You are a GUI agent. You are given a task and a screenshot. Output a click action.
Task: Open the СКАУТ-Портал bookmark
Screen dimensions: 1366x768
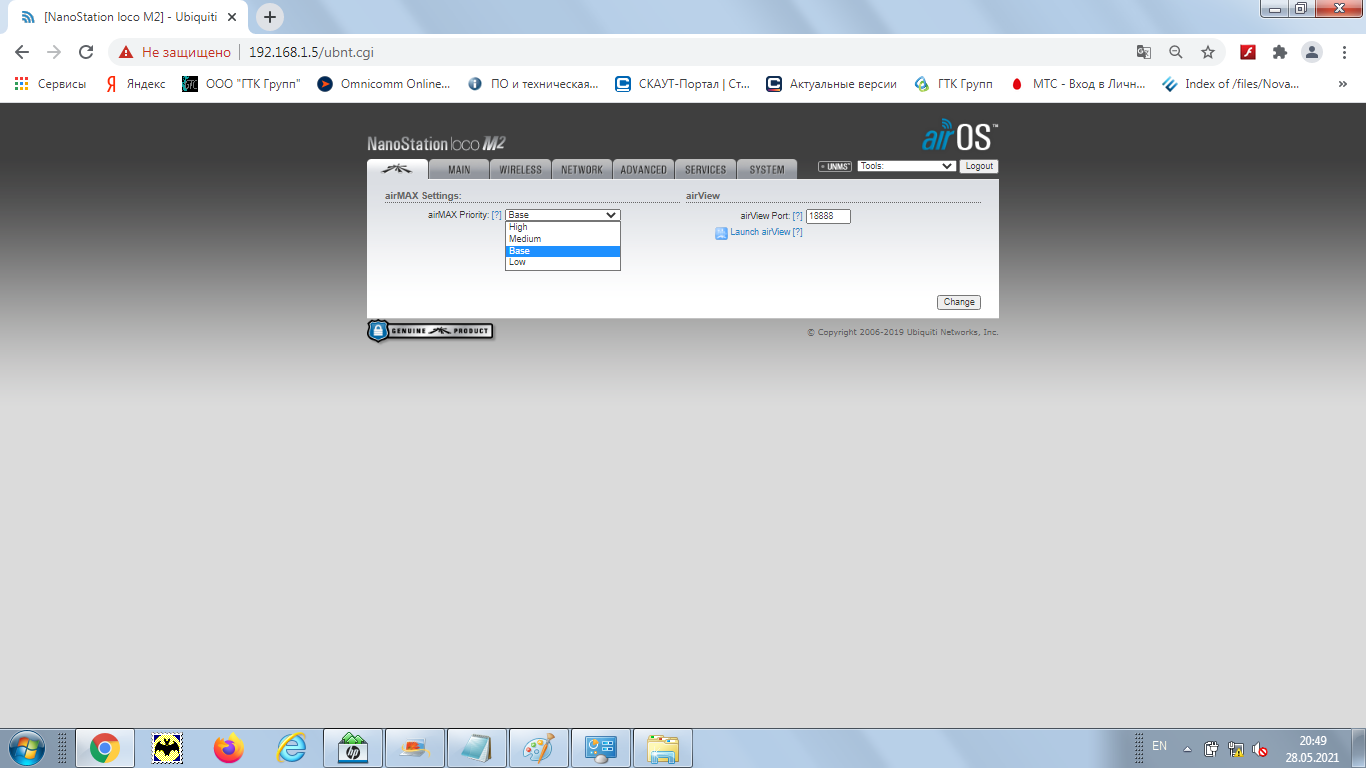(683, 84)
